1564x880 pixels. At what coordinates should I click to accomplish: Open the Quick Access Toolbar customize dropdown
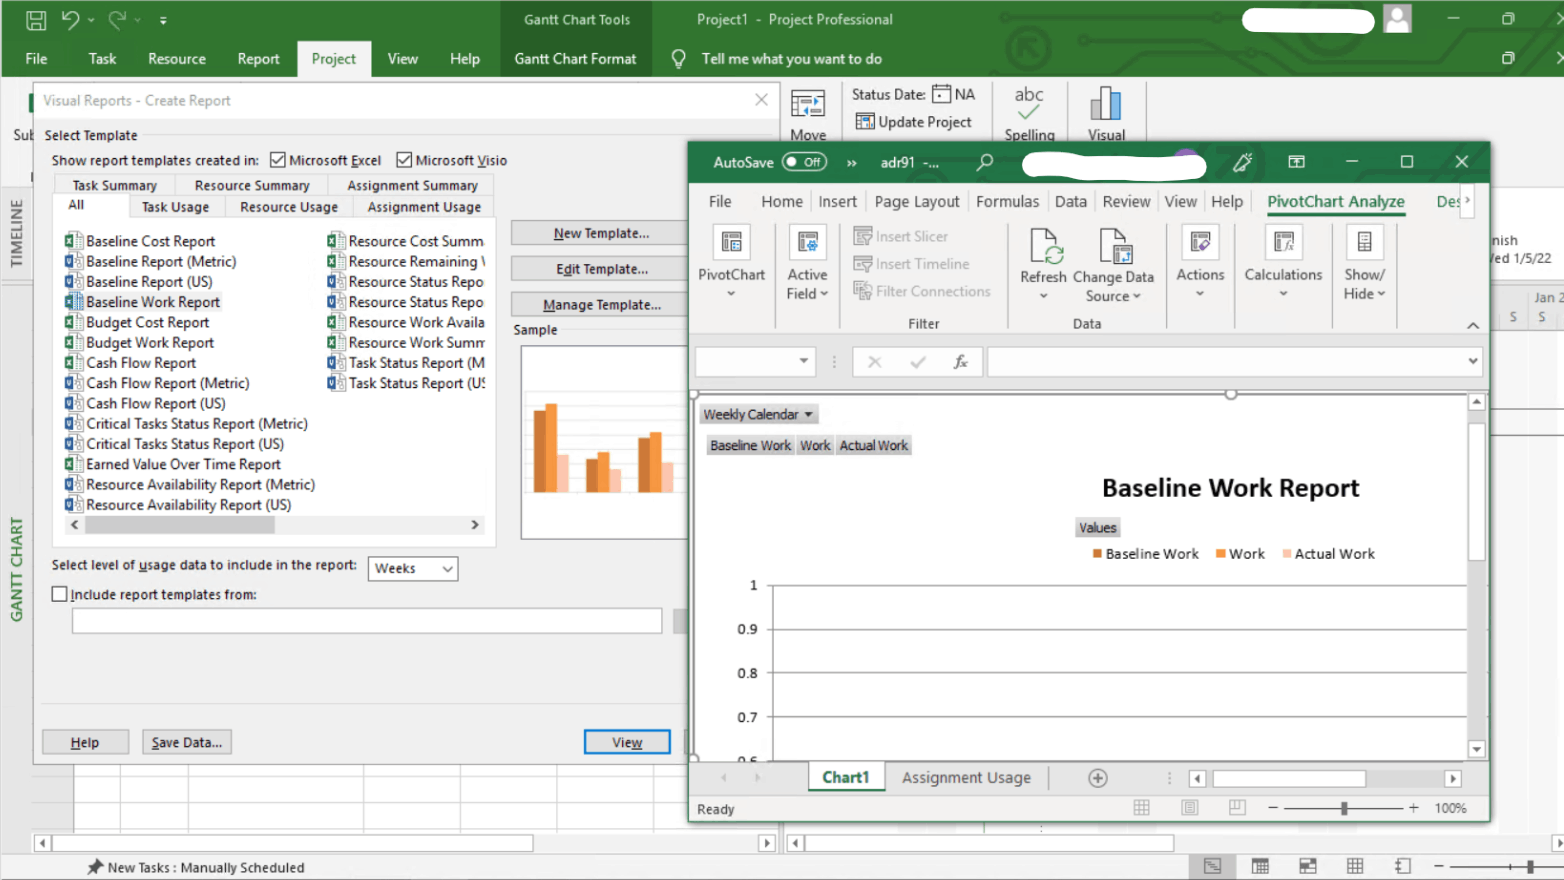tap(163, 19)
